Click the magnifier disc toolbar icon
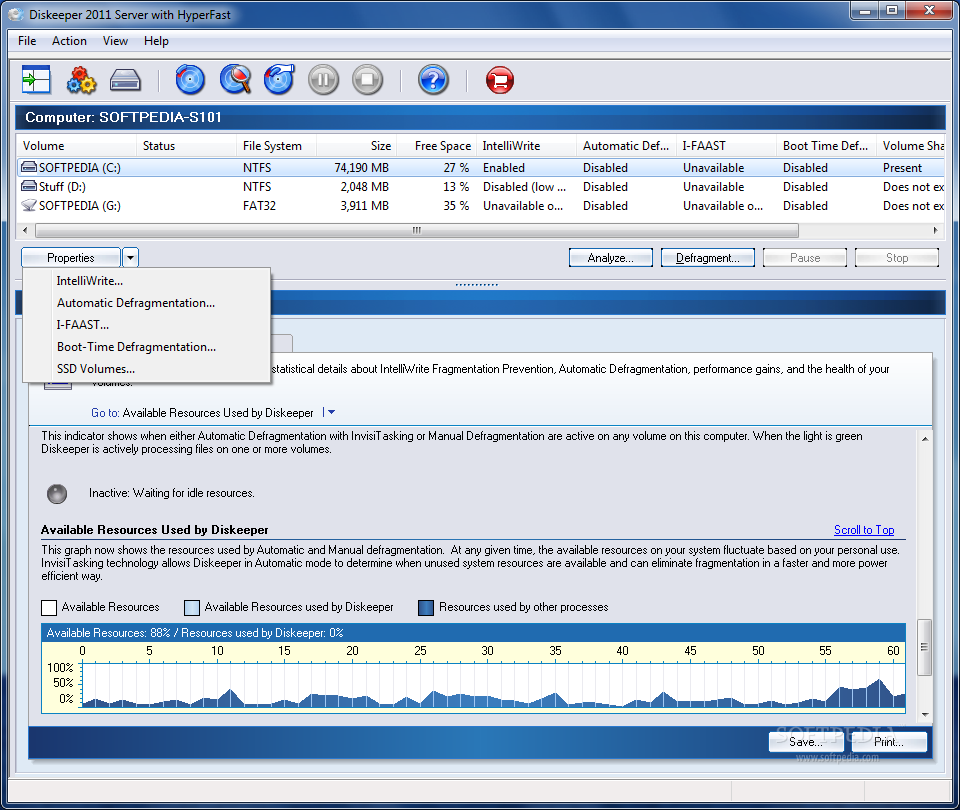Image resolution: width=960 pixels, height=810 pixels. [235, 80]
